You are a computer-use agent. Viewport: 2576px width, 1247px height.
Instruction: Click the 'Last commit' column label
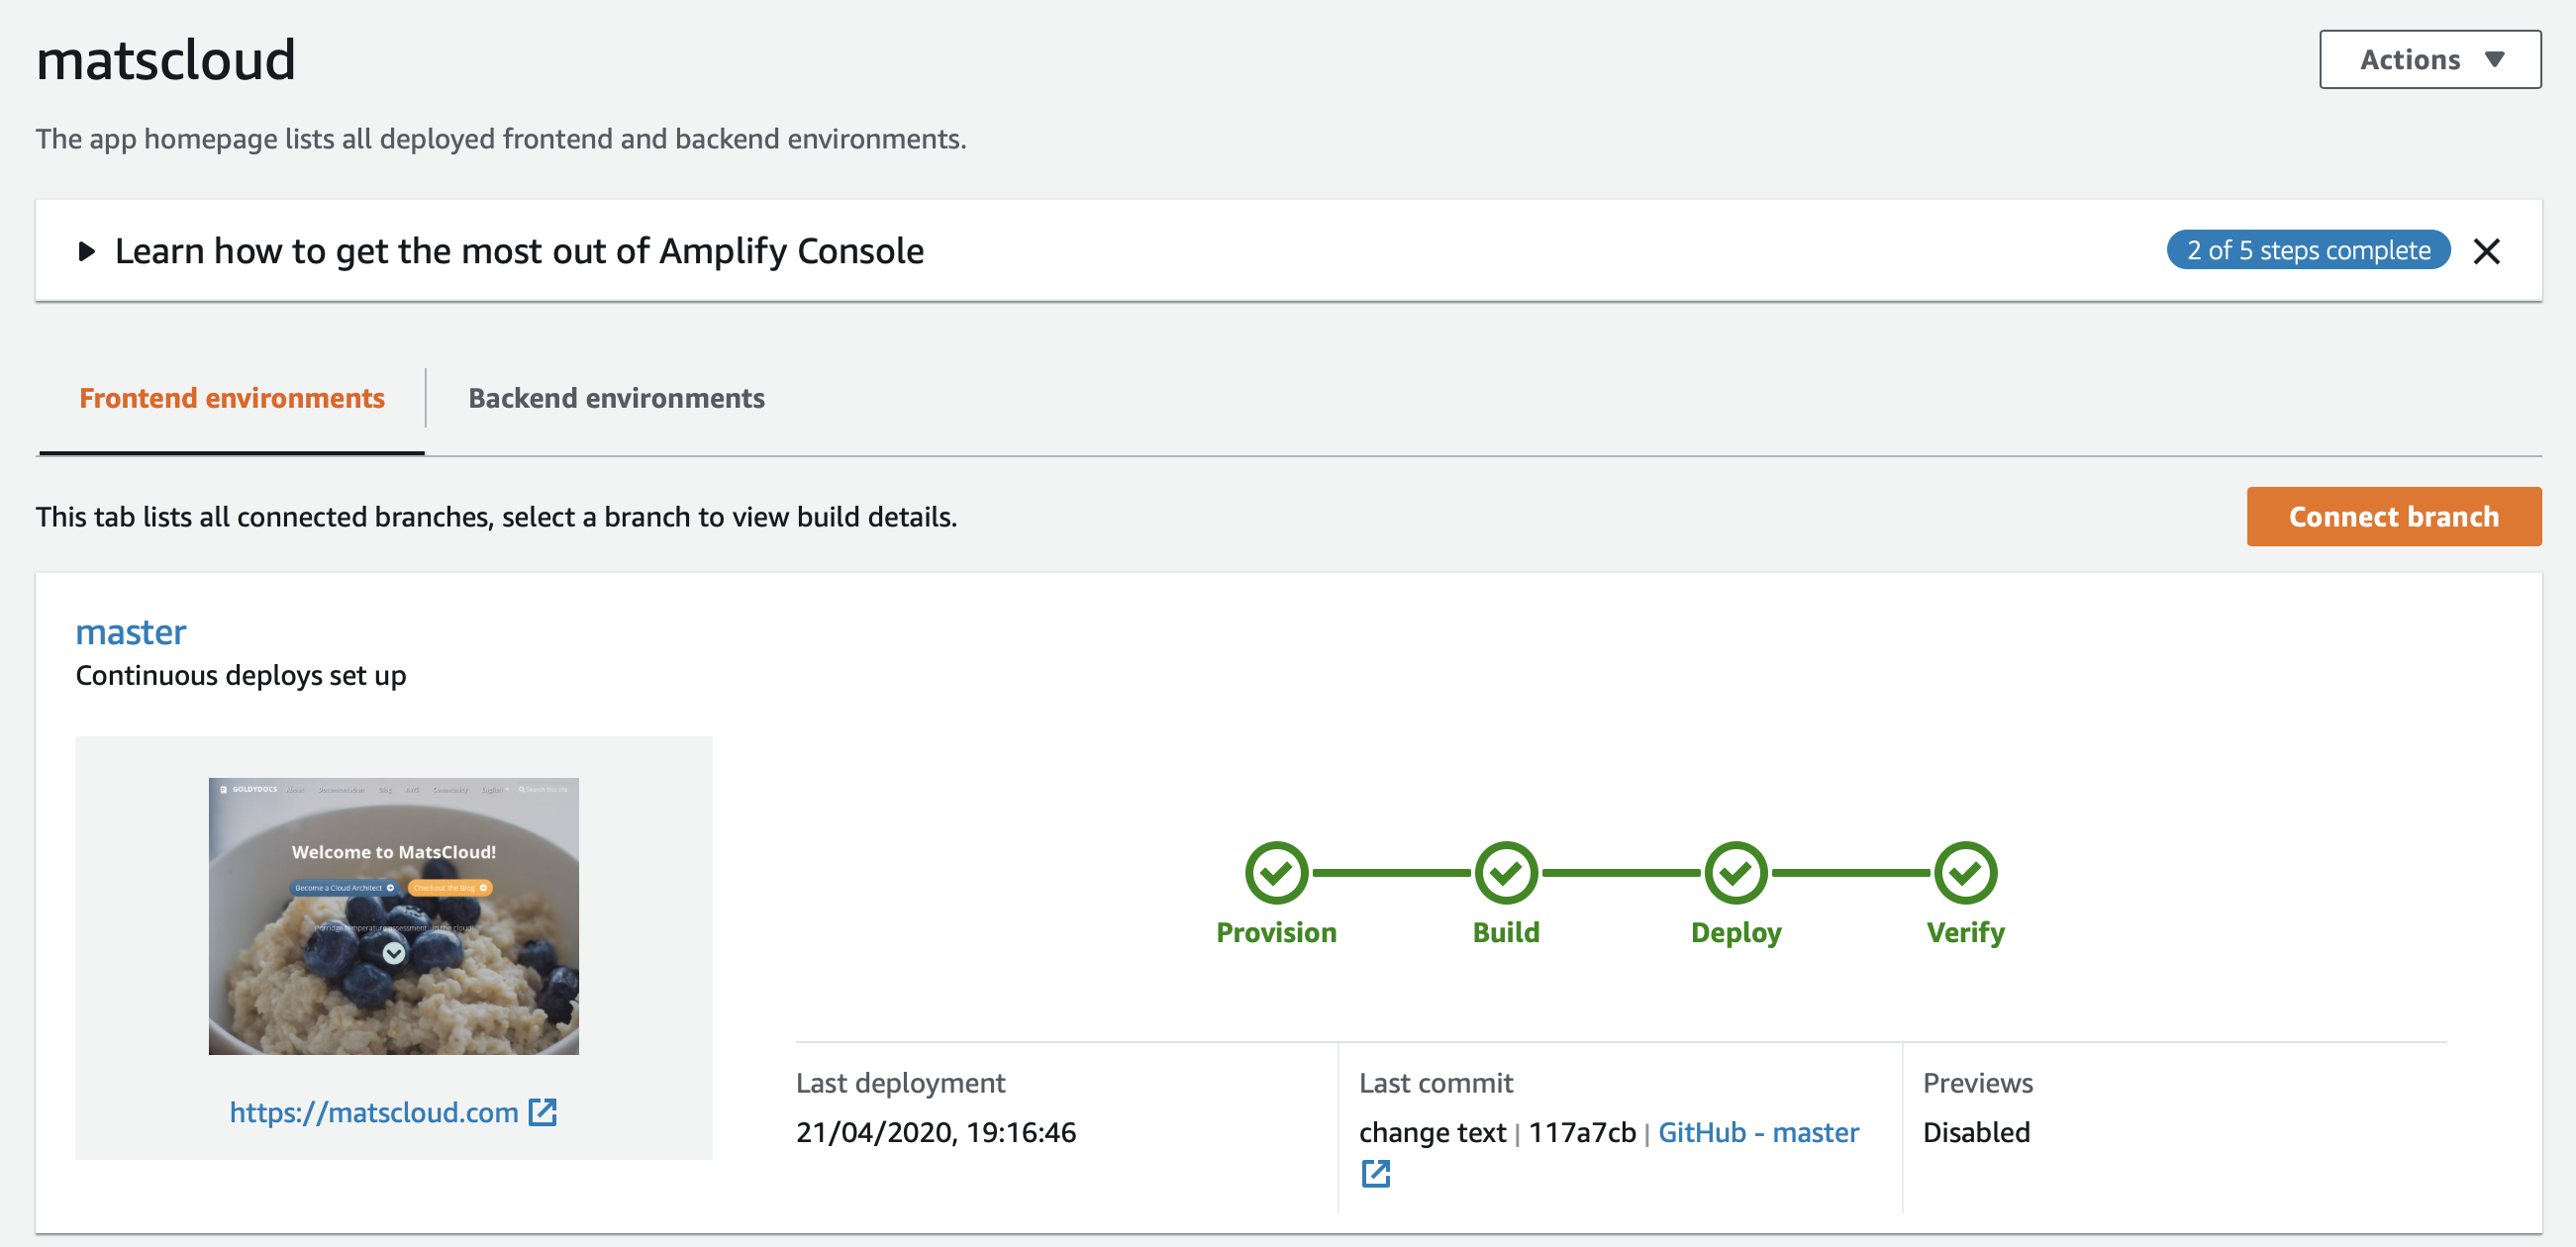(1435, 1083)
